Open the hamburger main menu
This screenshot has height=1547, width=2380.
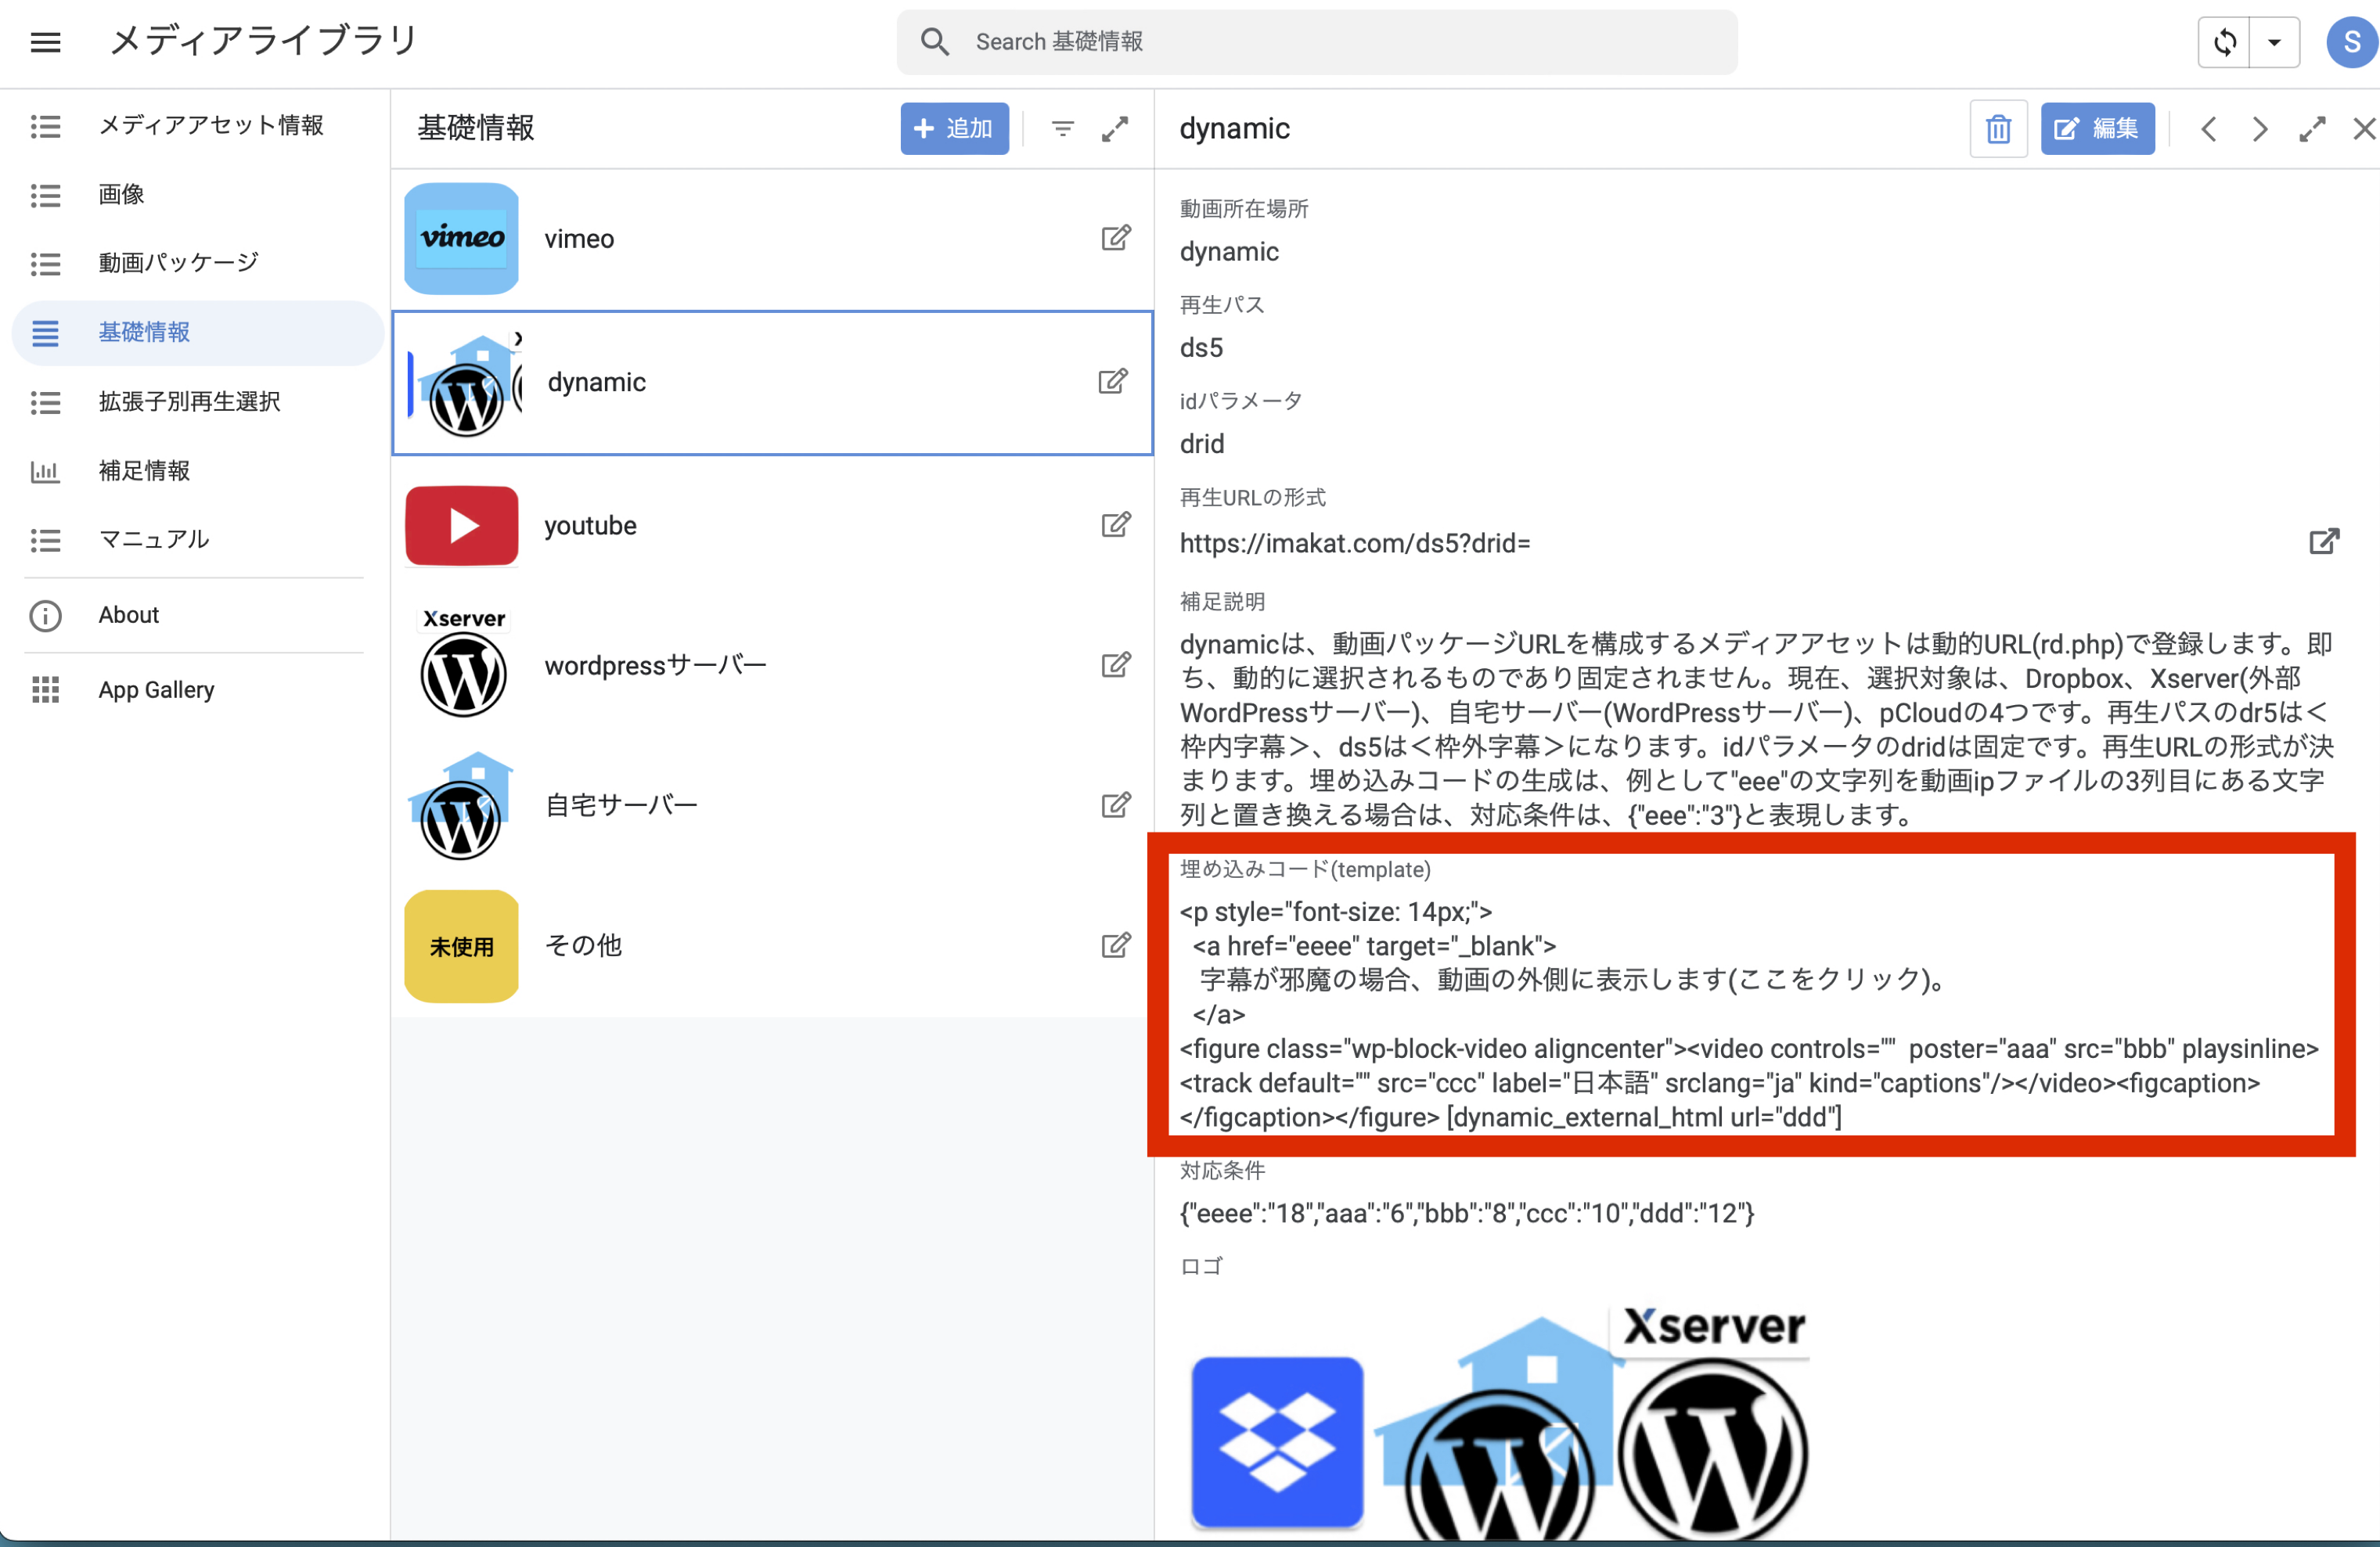pyautogui.click(x=46, y=42)
